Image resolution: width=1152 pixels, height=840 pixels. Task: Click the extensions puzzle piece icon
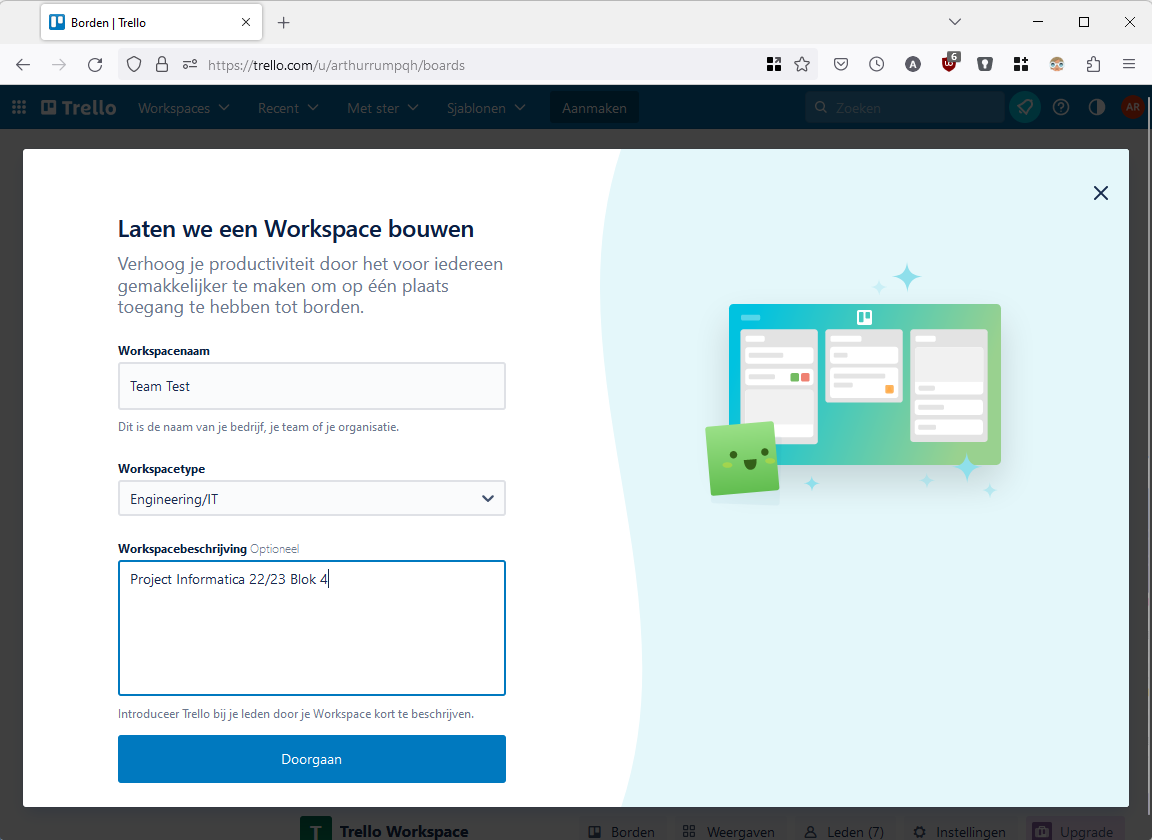click(1093, 65)
